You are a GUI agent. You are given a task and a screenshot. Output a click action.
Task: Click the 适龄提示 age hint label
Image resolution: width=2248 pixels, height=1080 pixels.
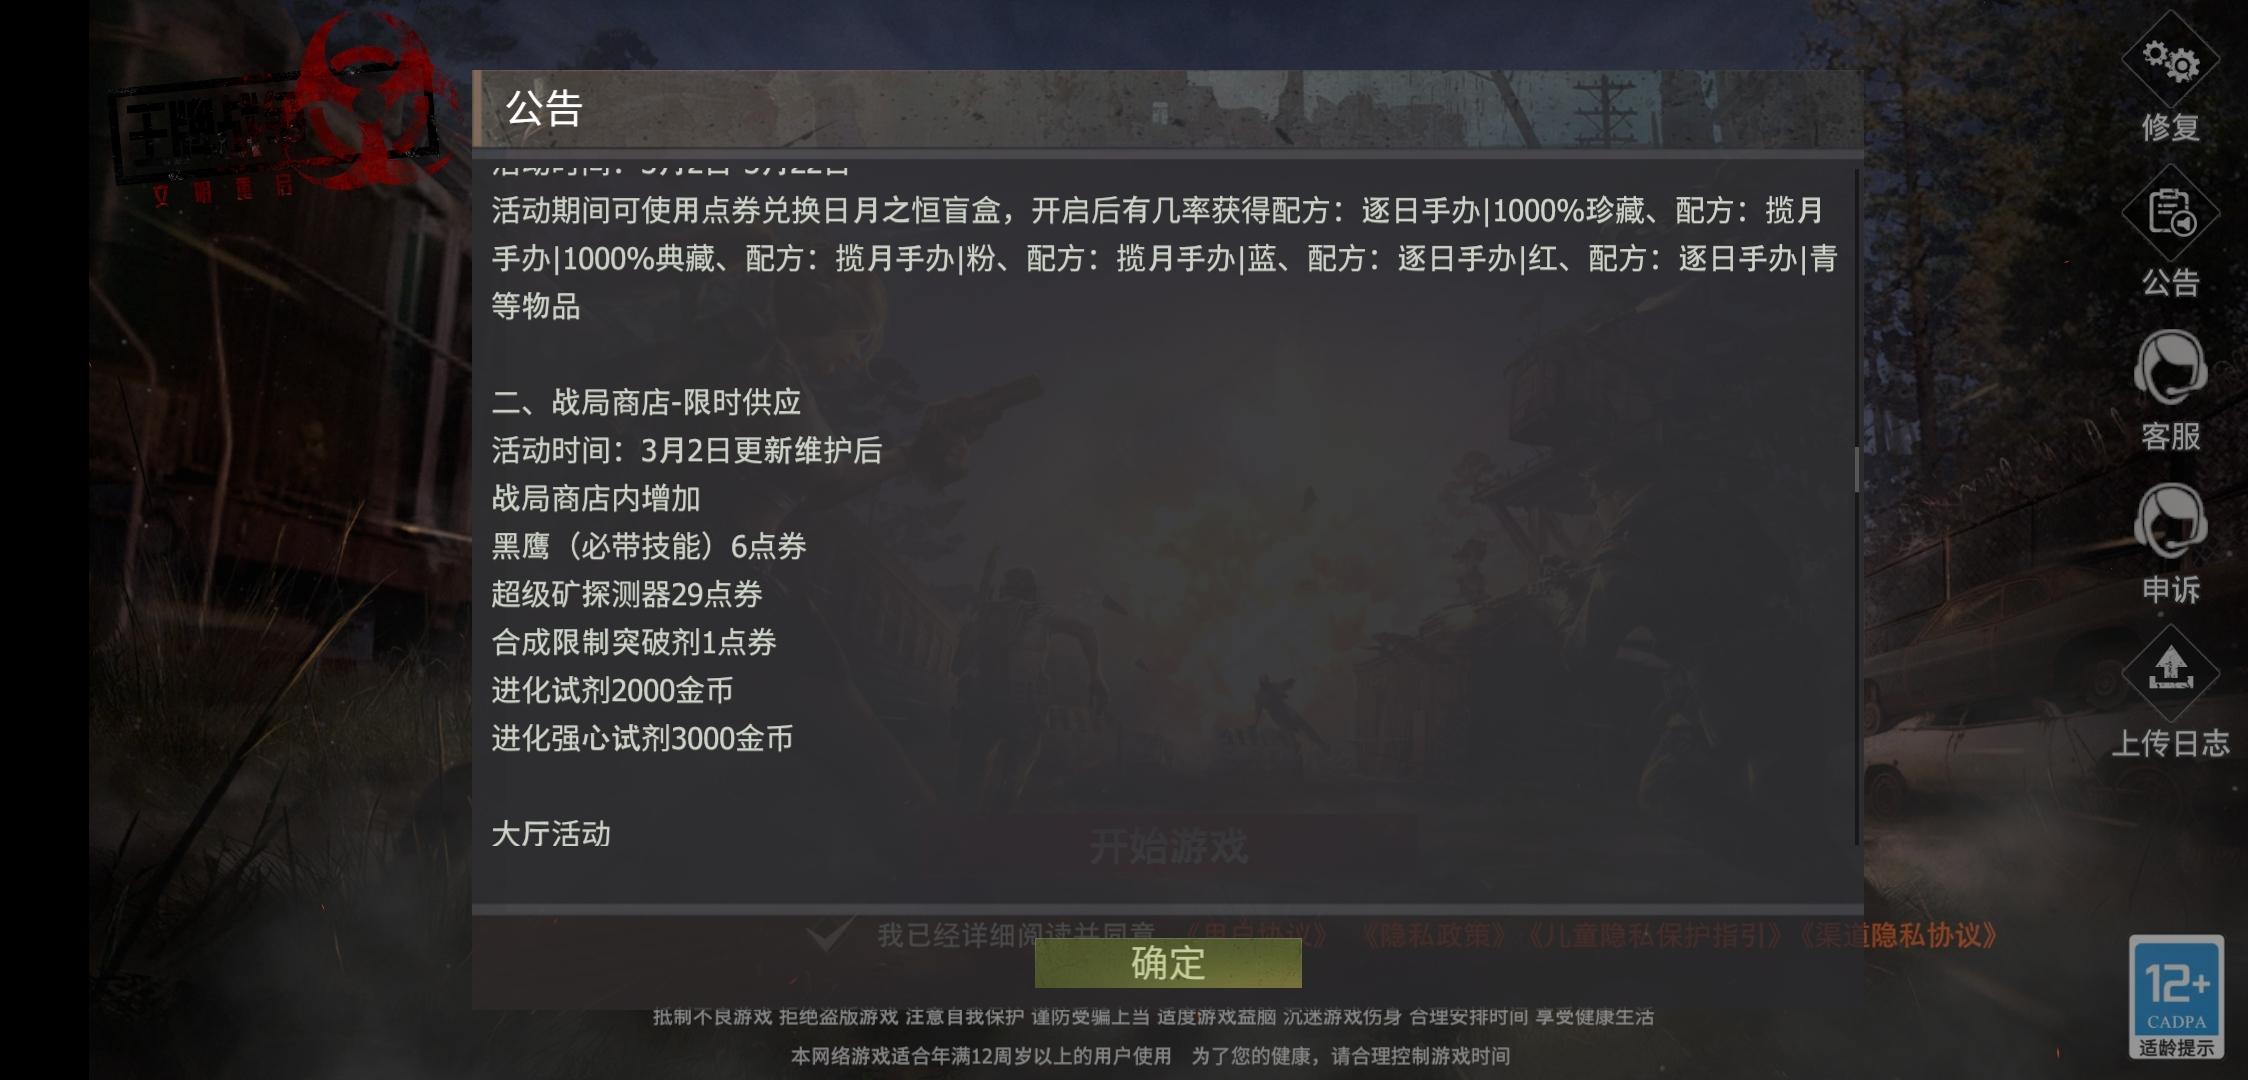click(2176, 1048)
